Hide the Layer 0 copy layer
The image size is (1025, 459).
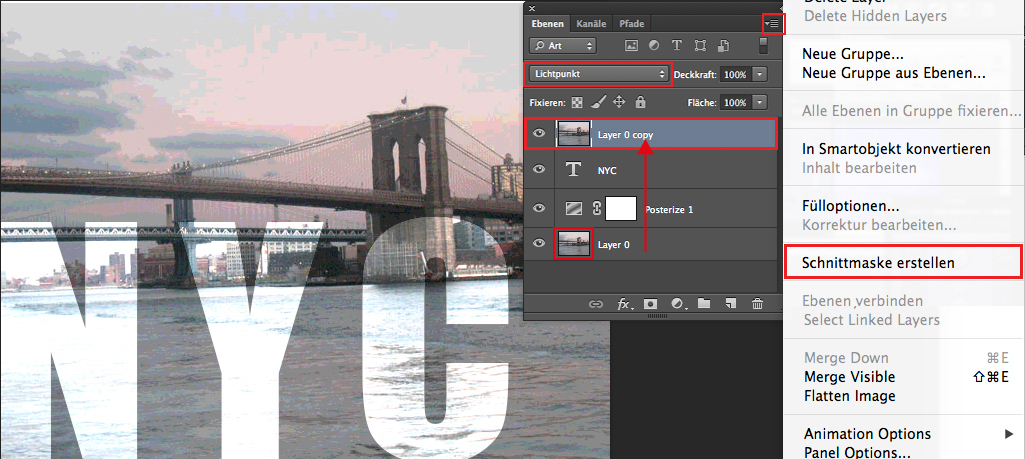click(x=539, y=134)
